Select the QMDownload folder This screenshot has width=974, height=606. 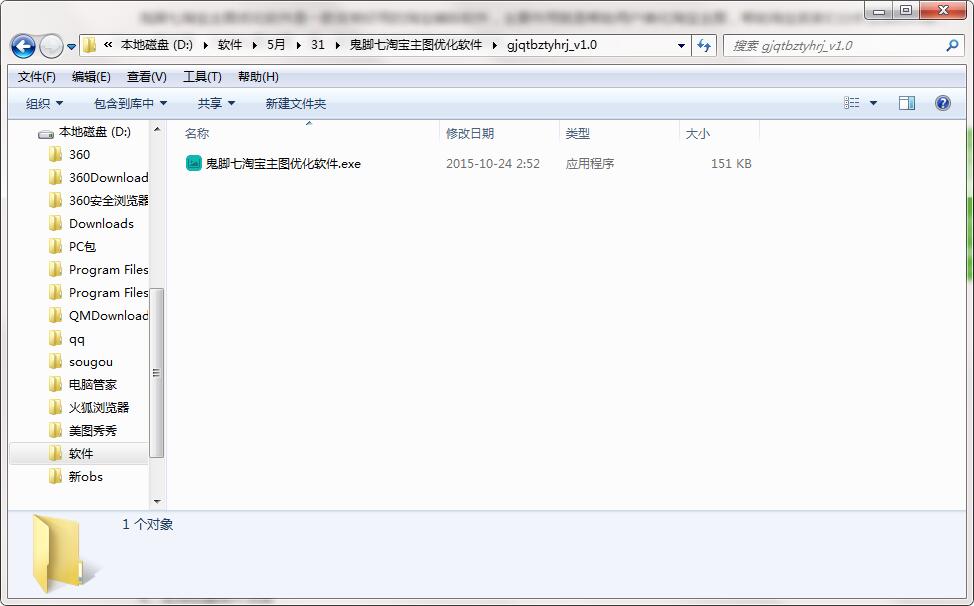coord(109,315)
